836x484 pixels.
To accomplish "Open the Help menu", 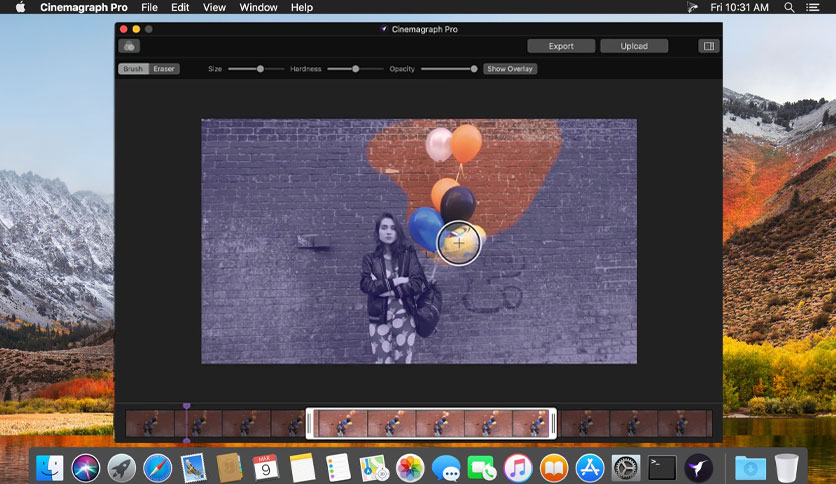I will (x=302, y=7).
